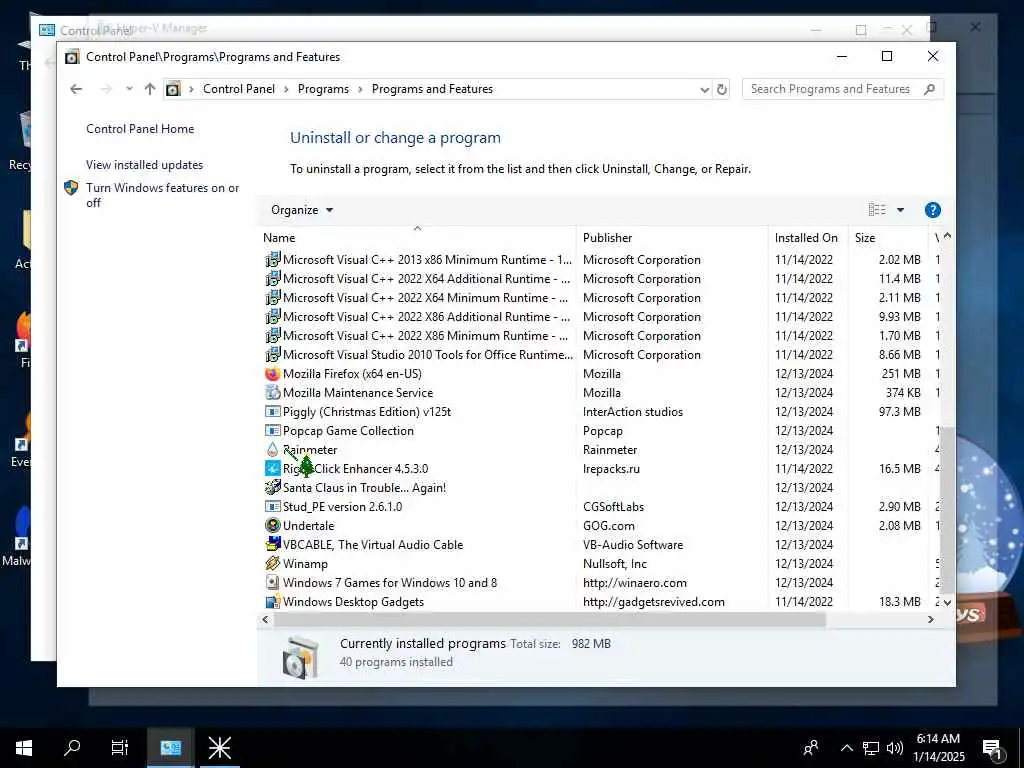Open the view options dropdown arrow
The width and height of the screenshot is (1024, 768).
[901, 210]
